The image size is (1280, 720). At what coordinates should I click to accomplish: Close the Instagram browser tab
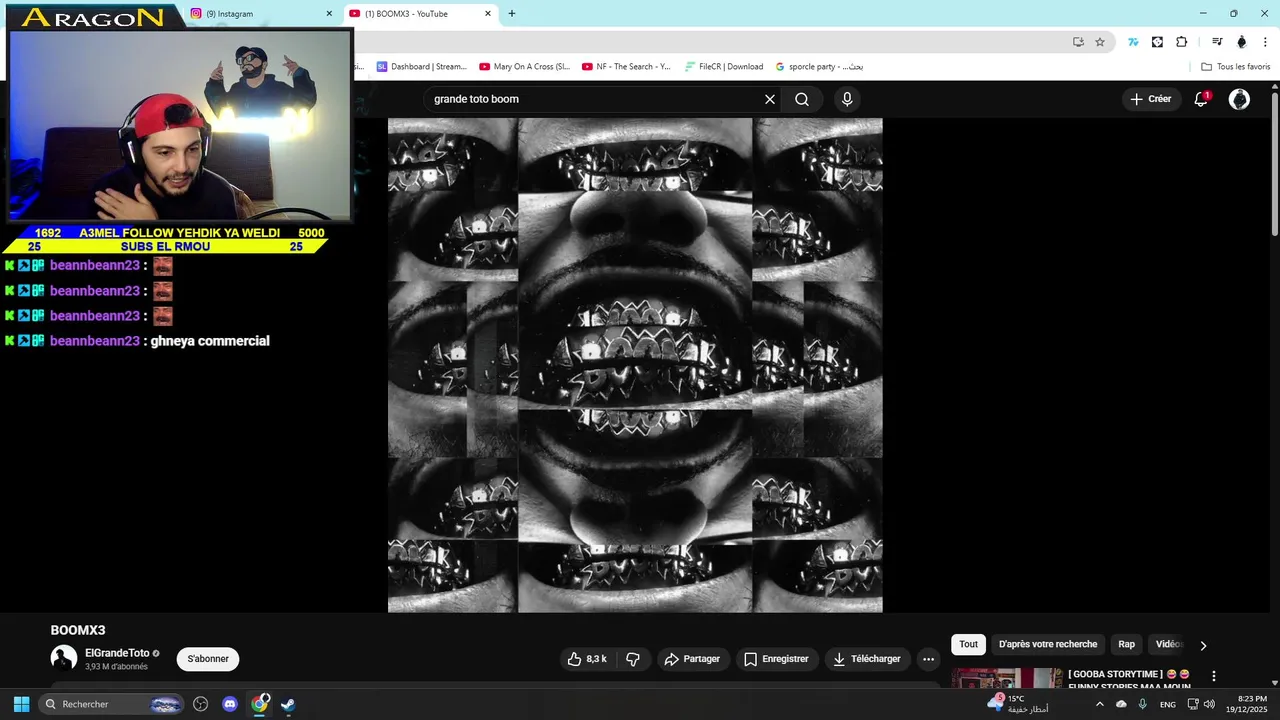point(329,14)
